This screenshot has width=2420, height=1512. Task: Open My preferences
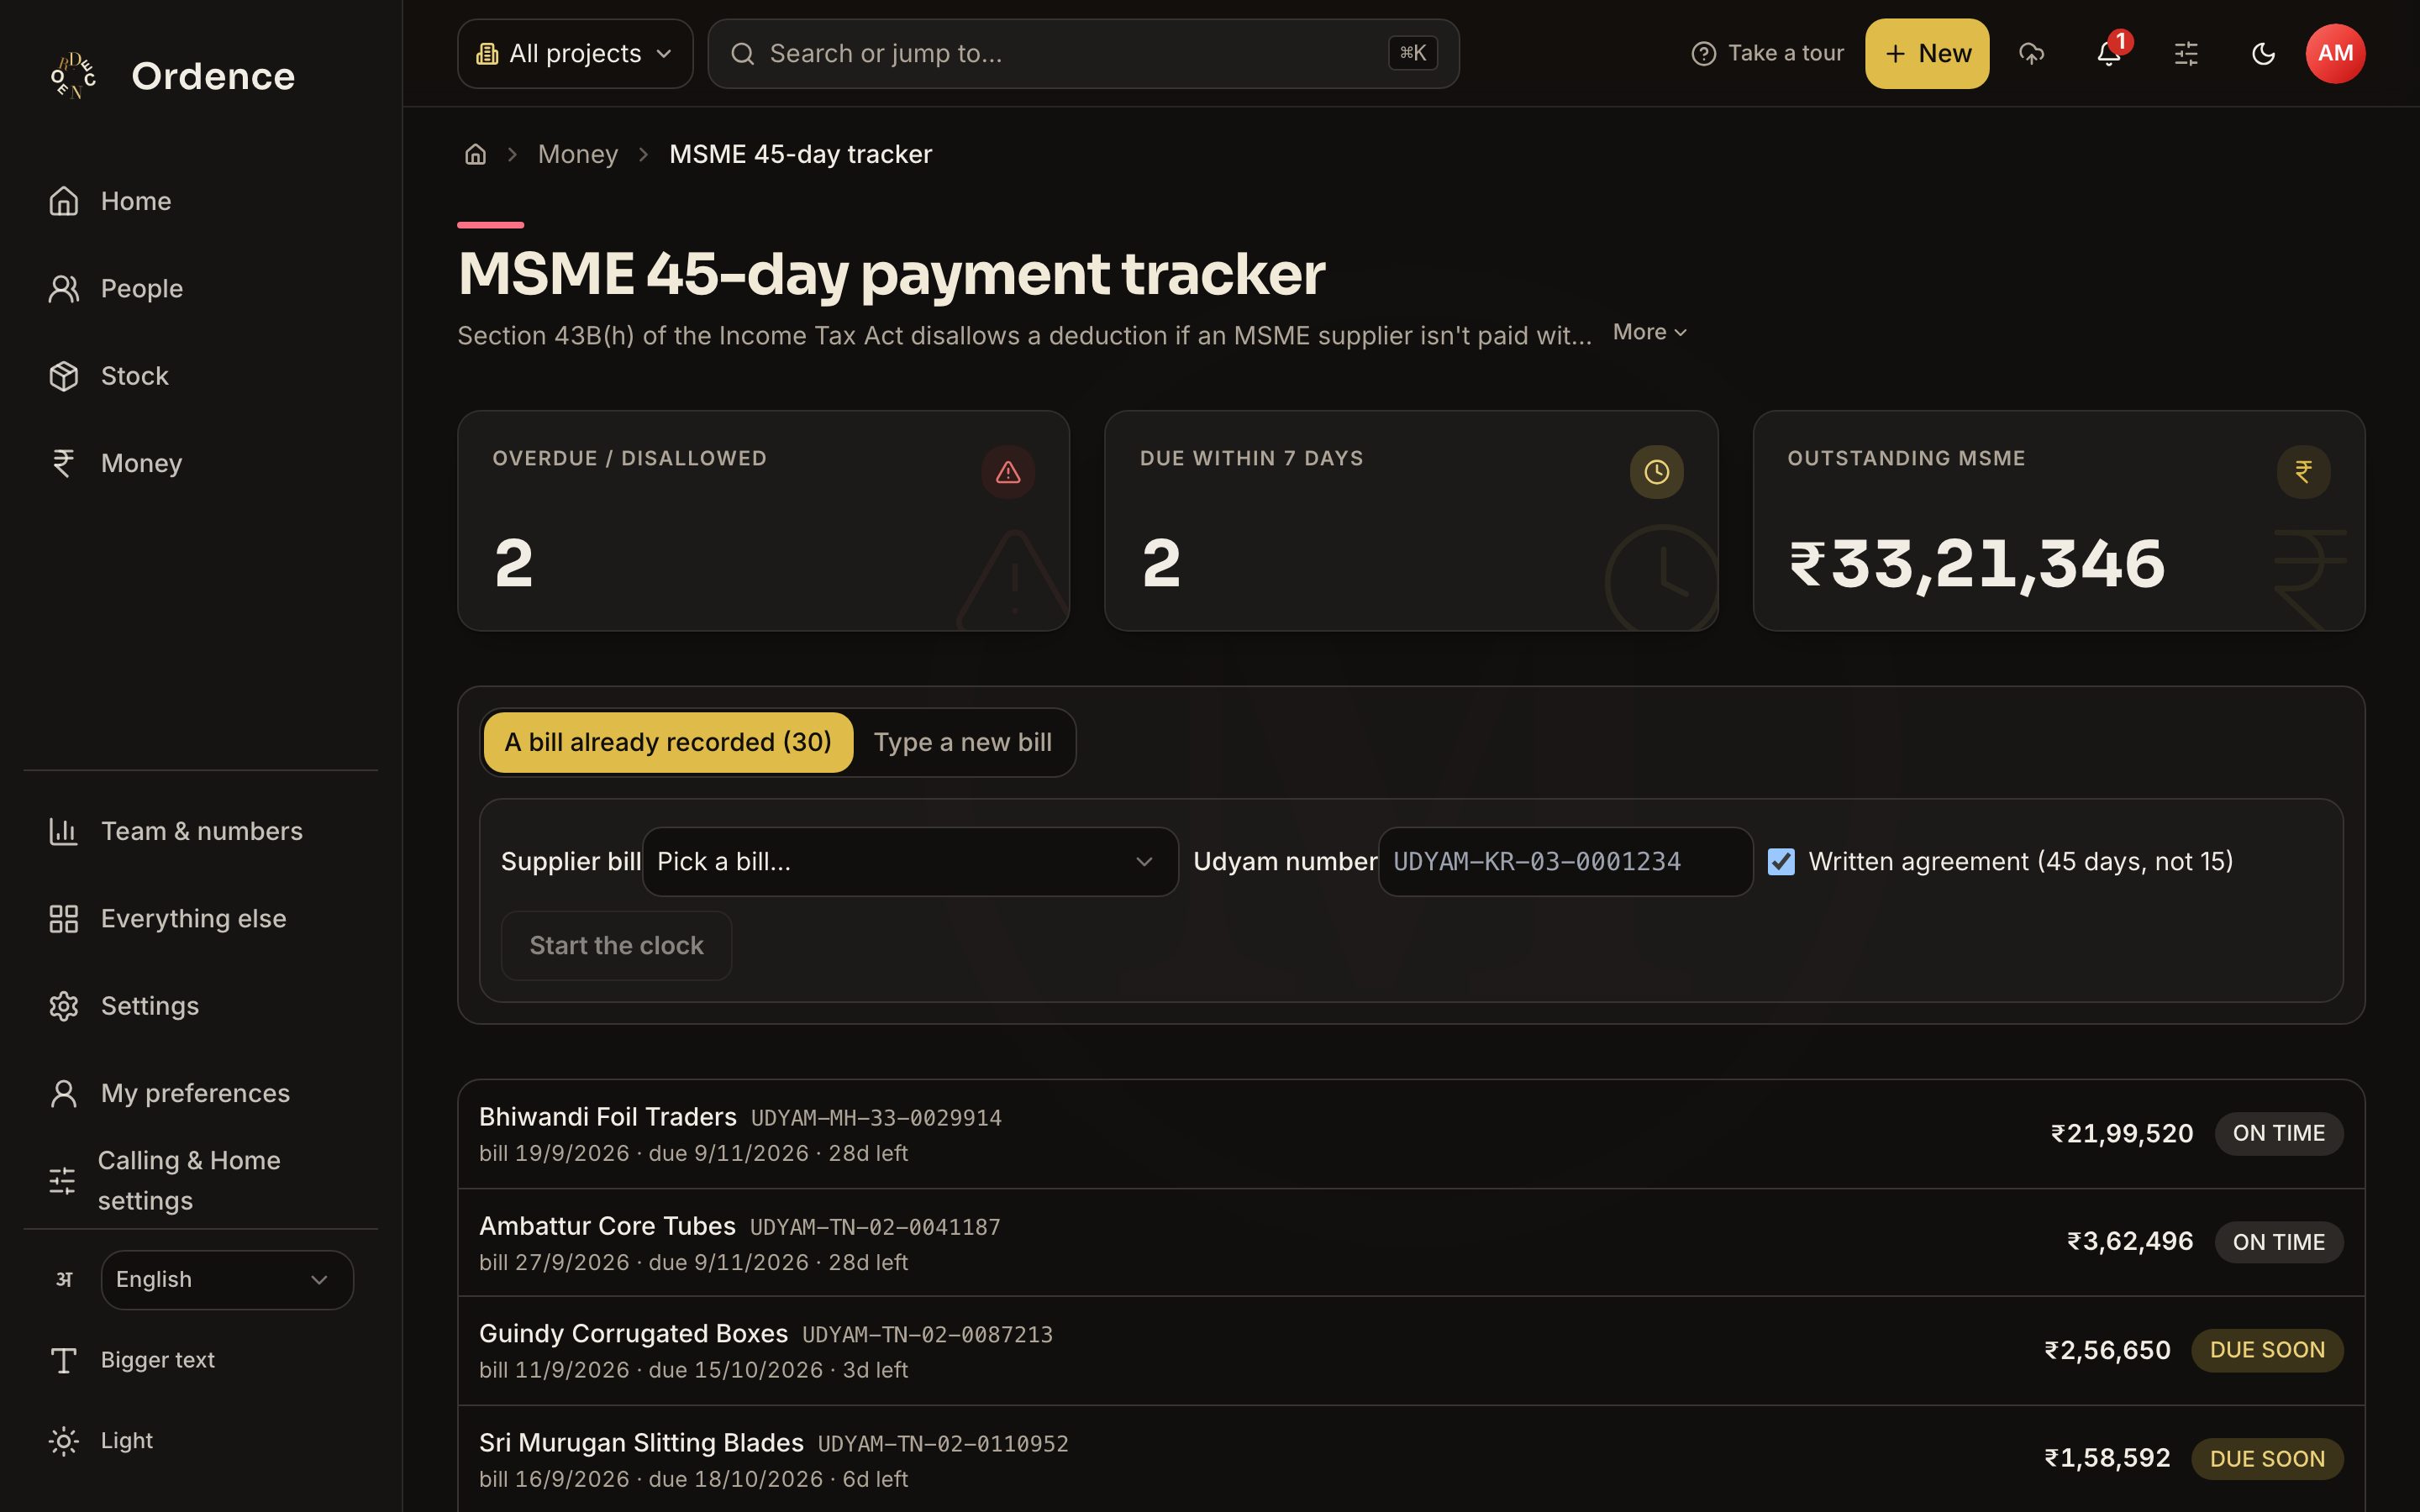click(x=200, y=1093)
